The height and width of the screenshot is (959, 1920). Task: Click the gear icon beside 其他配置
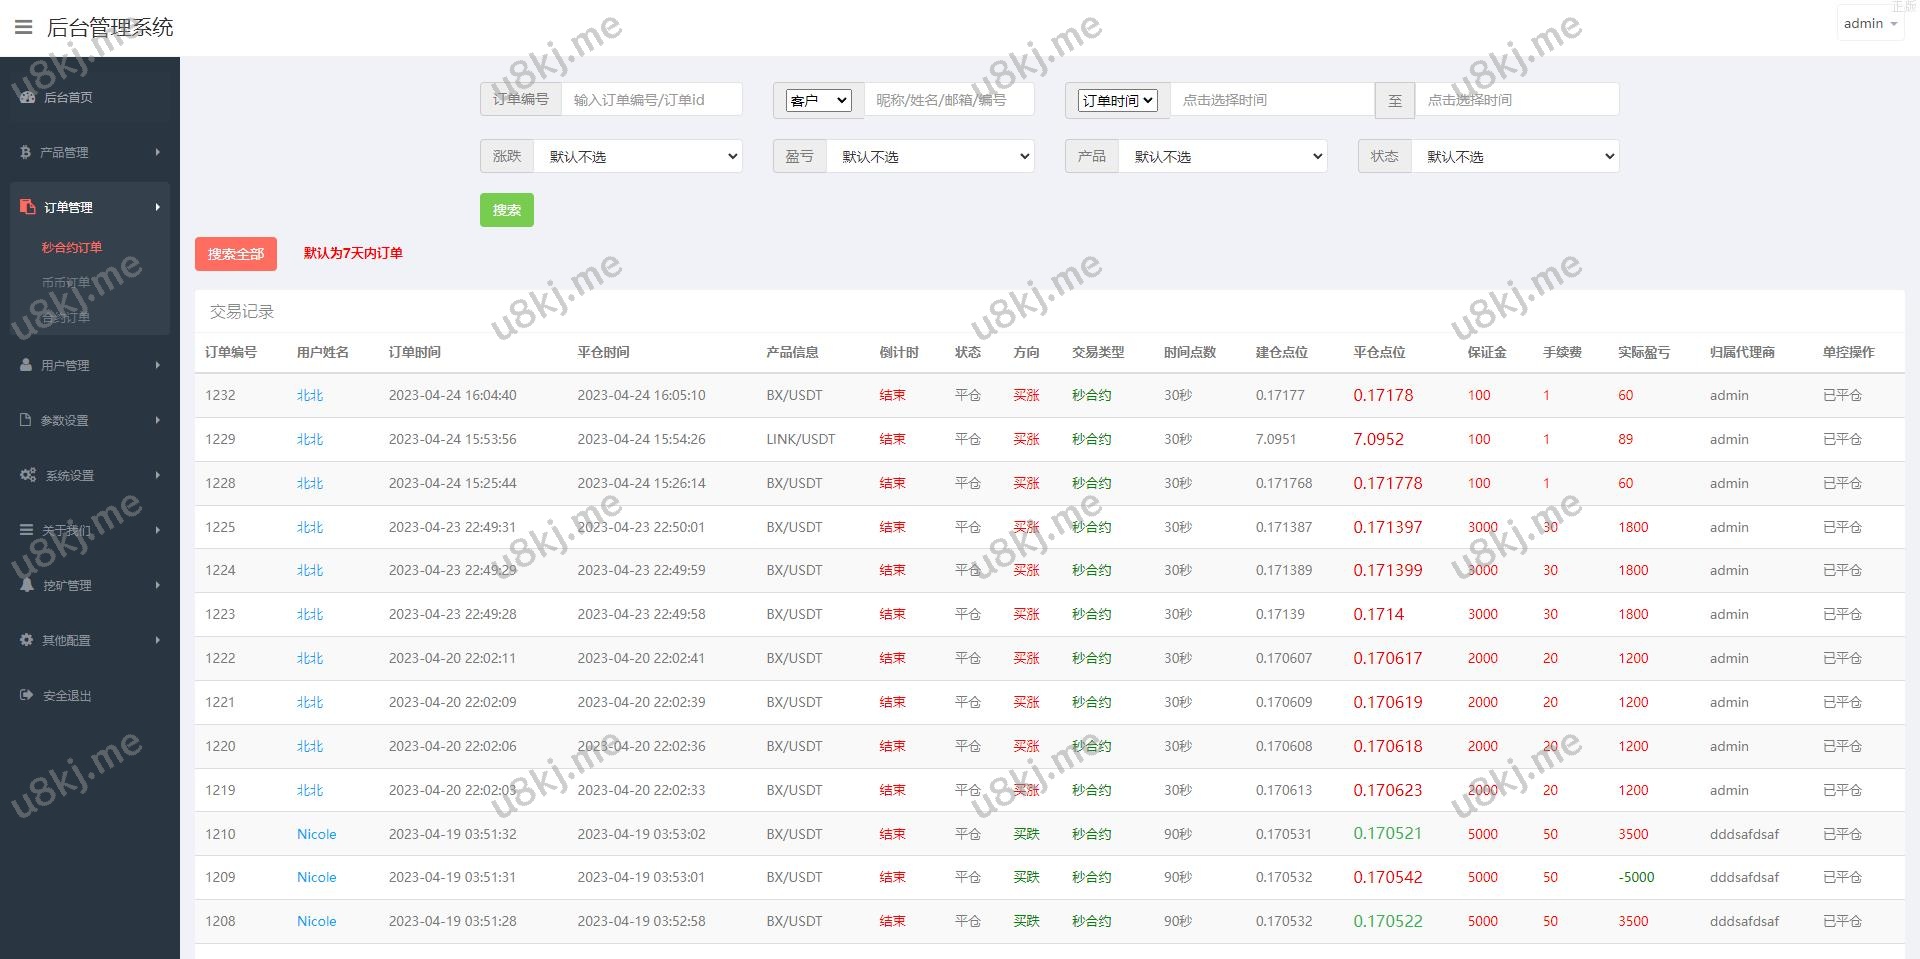click(27, 640)
